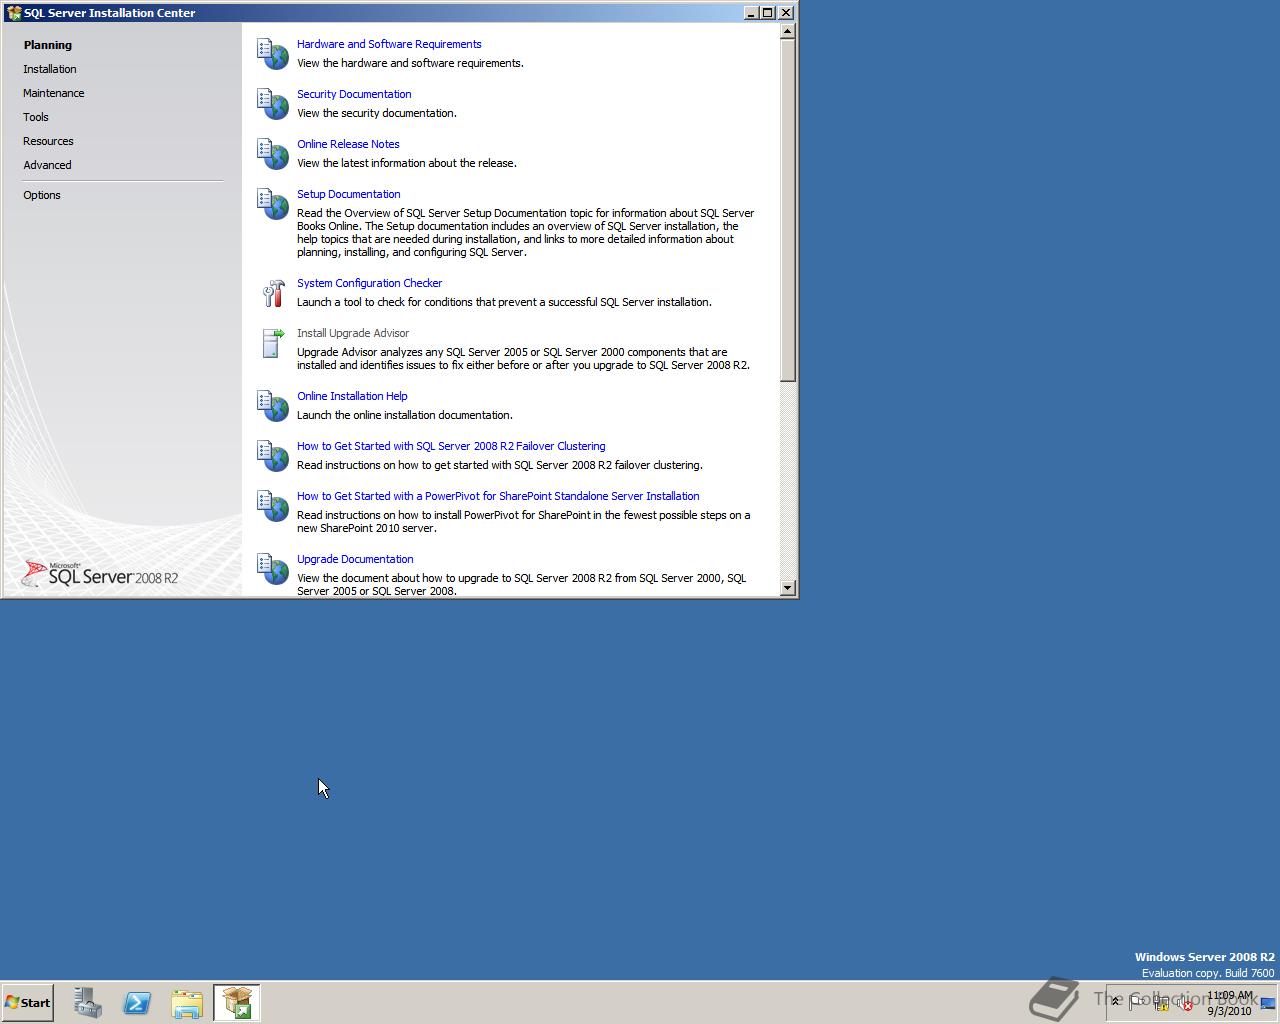Minimize the SQL Server Installation Center window

[x=751, y=13]
